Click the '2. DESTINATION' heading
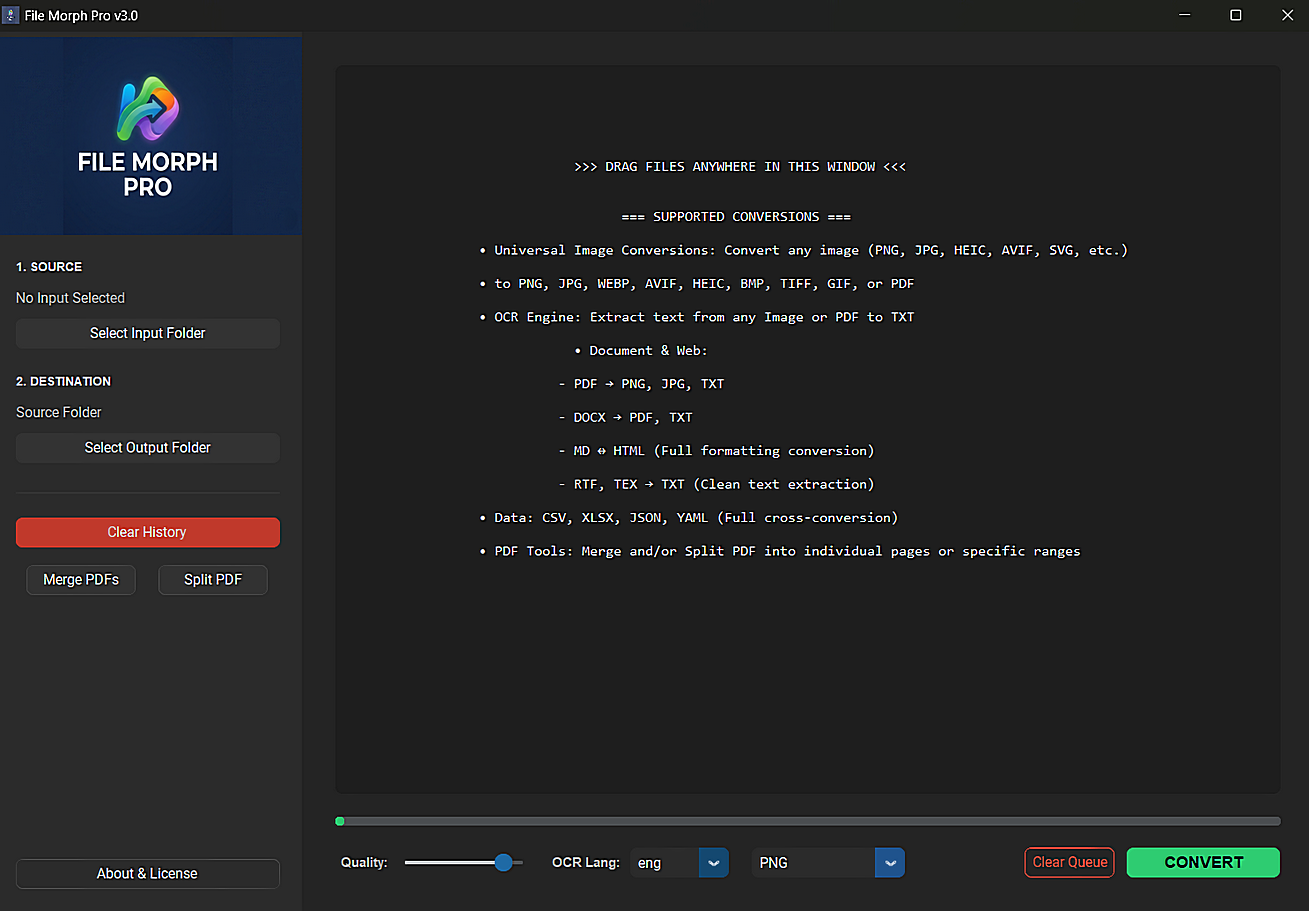This screenshot has width=1309, height=911. click(64, 381)
